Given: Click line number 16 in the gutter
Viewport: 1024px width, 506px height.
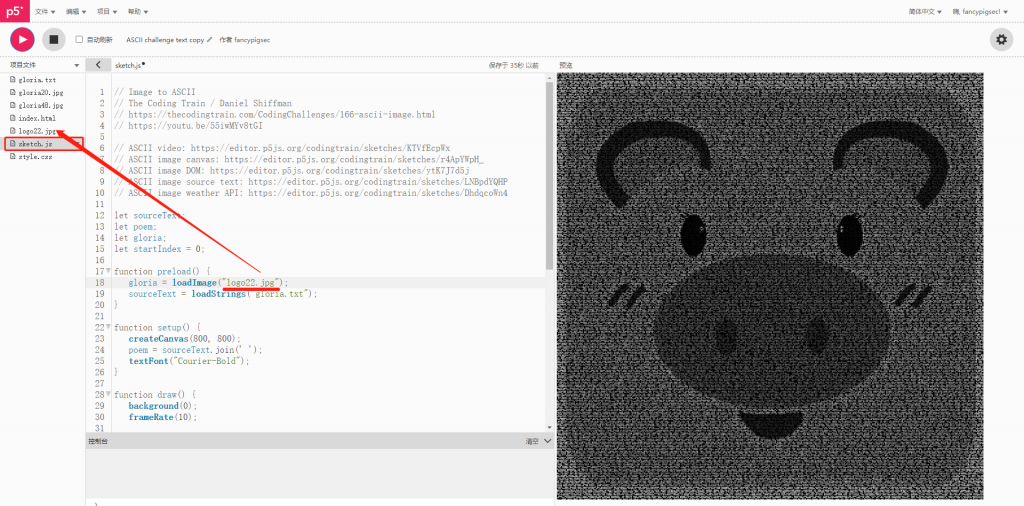Looking at the screenshot, I should (100, 260).
